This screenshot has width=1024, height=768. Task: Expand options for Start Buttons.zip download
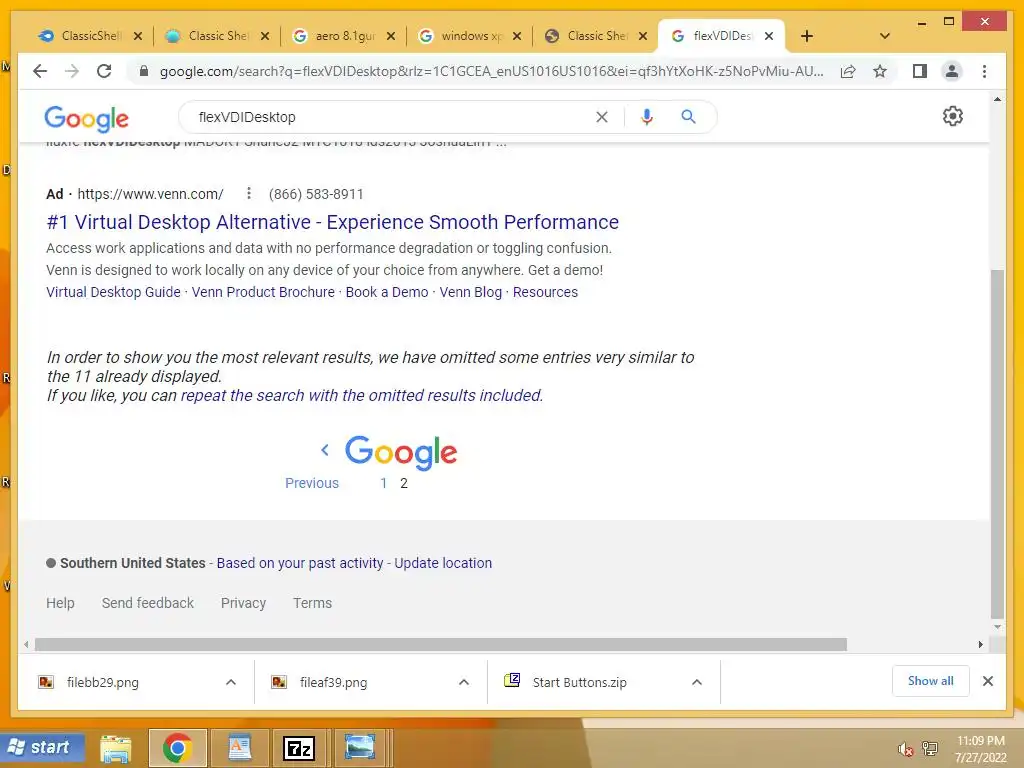point(697,682)
